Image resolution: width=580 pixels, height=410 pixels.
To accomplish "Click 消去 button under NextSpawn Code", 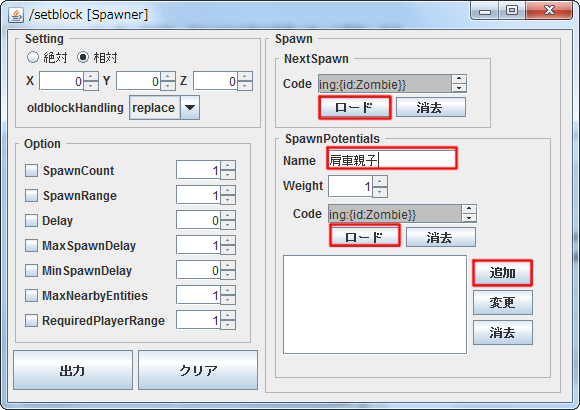I will pos(431,107).
